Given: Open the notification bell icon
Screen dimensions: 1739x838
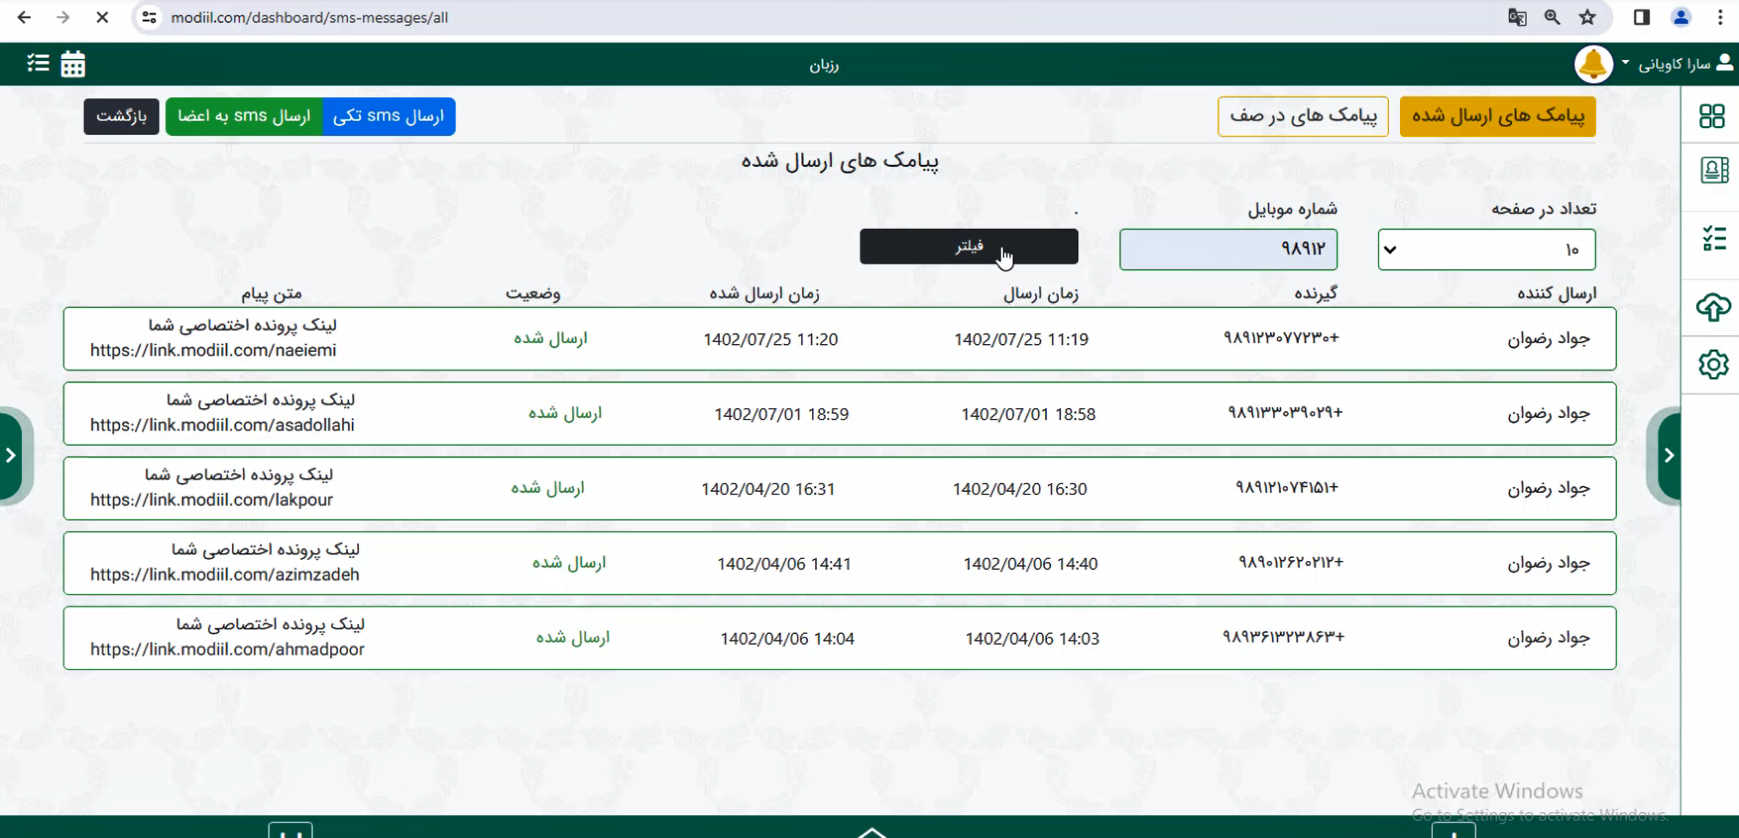Looking at the screenshot, I should pyautogui.click(x=1592, y=64).
